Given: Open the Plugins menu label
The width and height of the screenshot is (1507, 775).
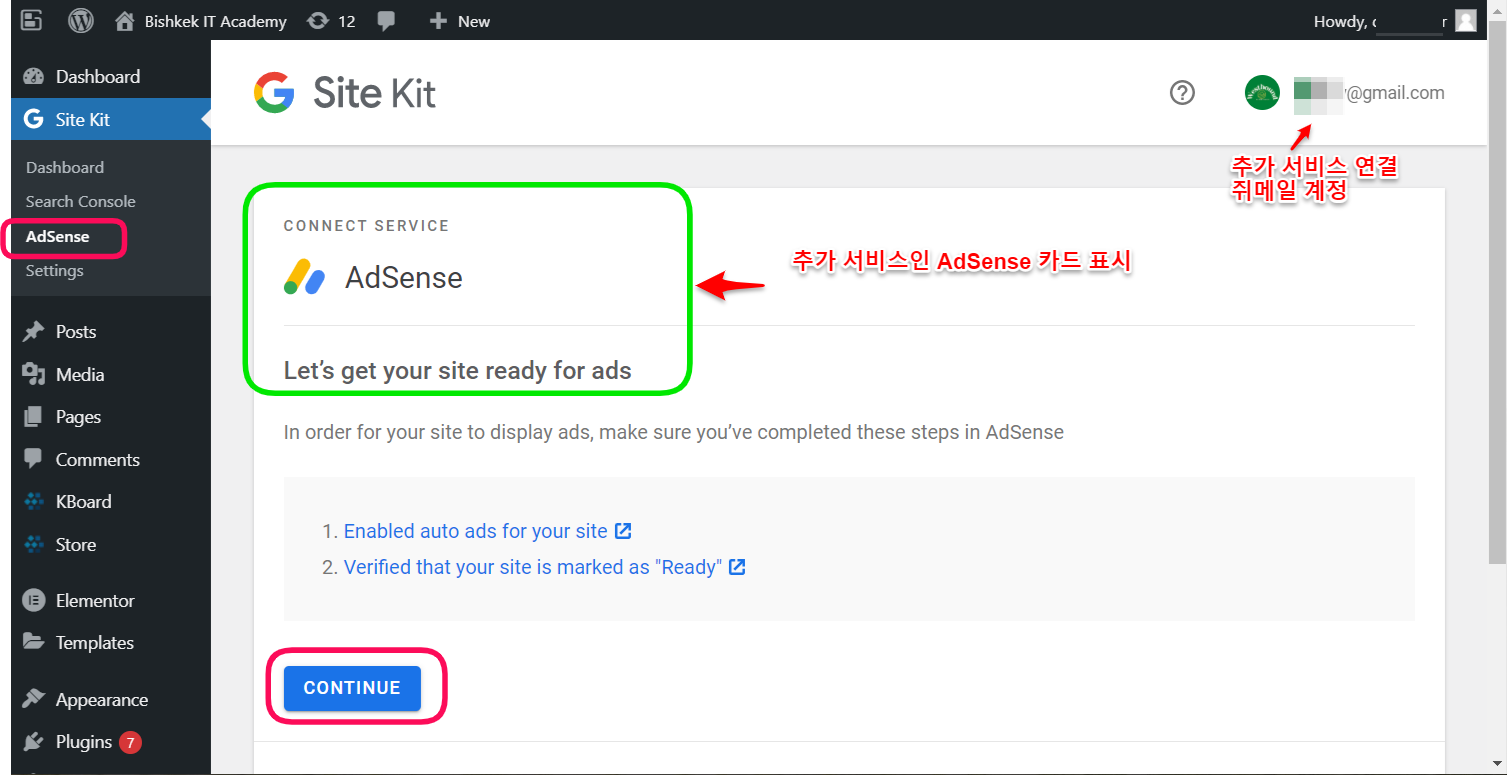Looking at the screenshot, I should pyautogui.click(x=84, y=742).
